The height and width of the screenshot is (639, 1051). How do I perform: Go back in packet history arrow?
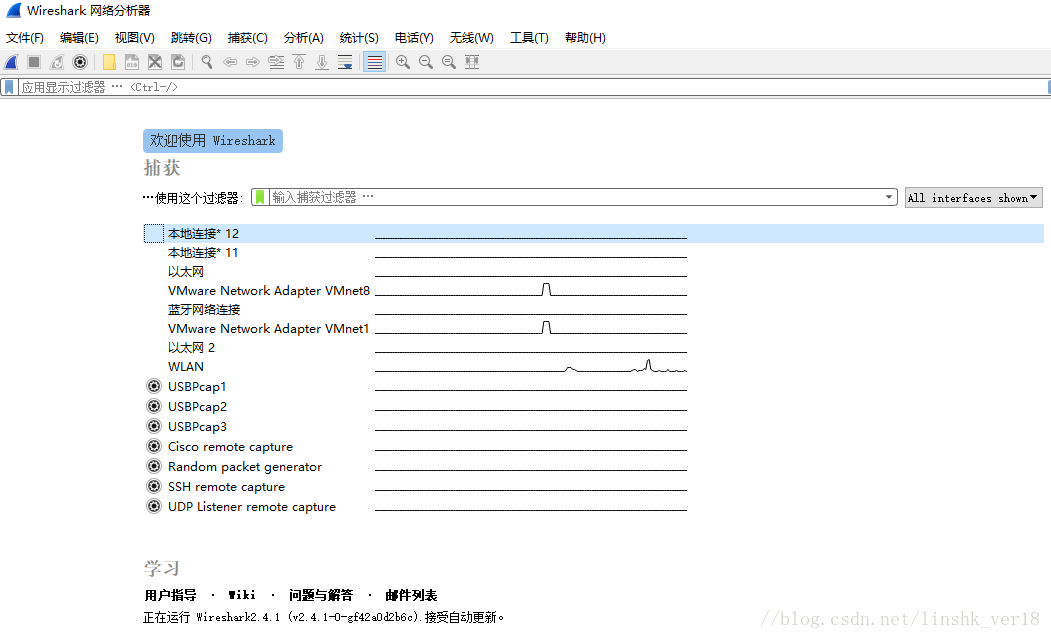(230, 62)
